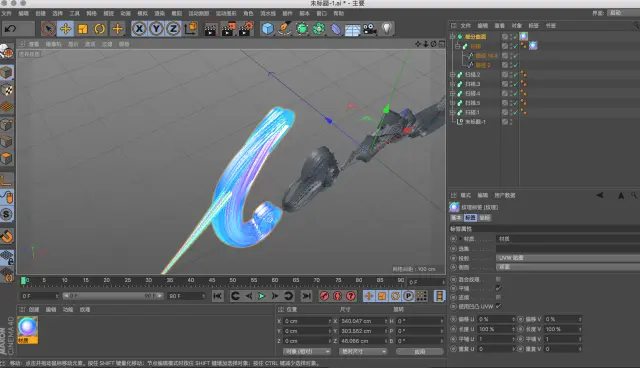Open the floor environment icon
Screen dimensions: 640x368
pos(352,30)
